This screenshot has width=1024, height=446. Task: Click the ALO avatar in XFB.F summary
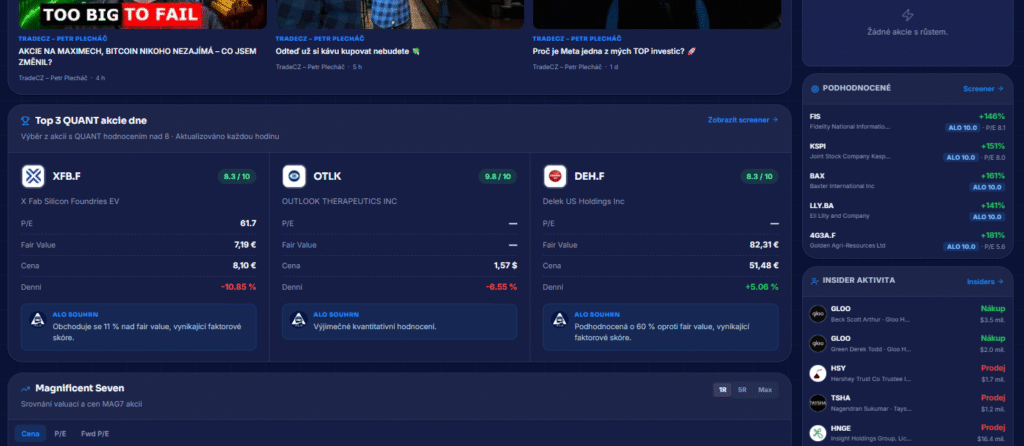coord(38,319)
